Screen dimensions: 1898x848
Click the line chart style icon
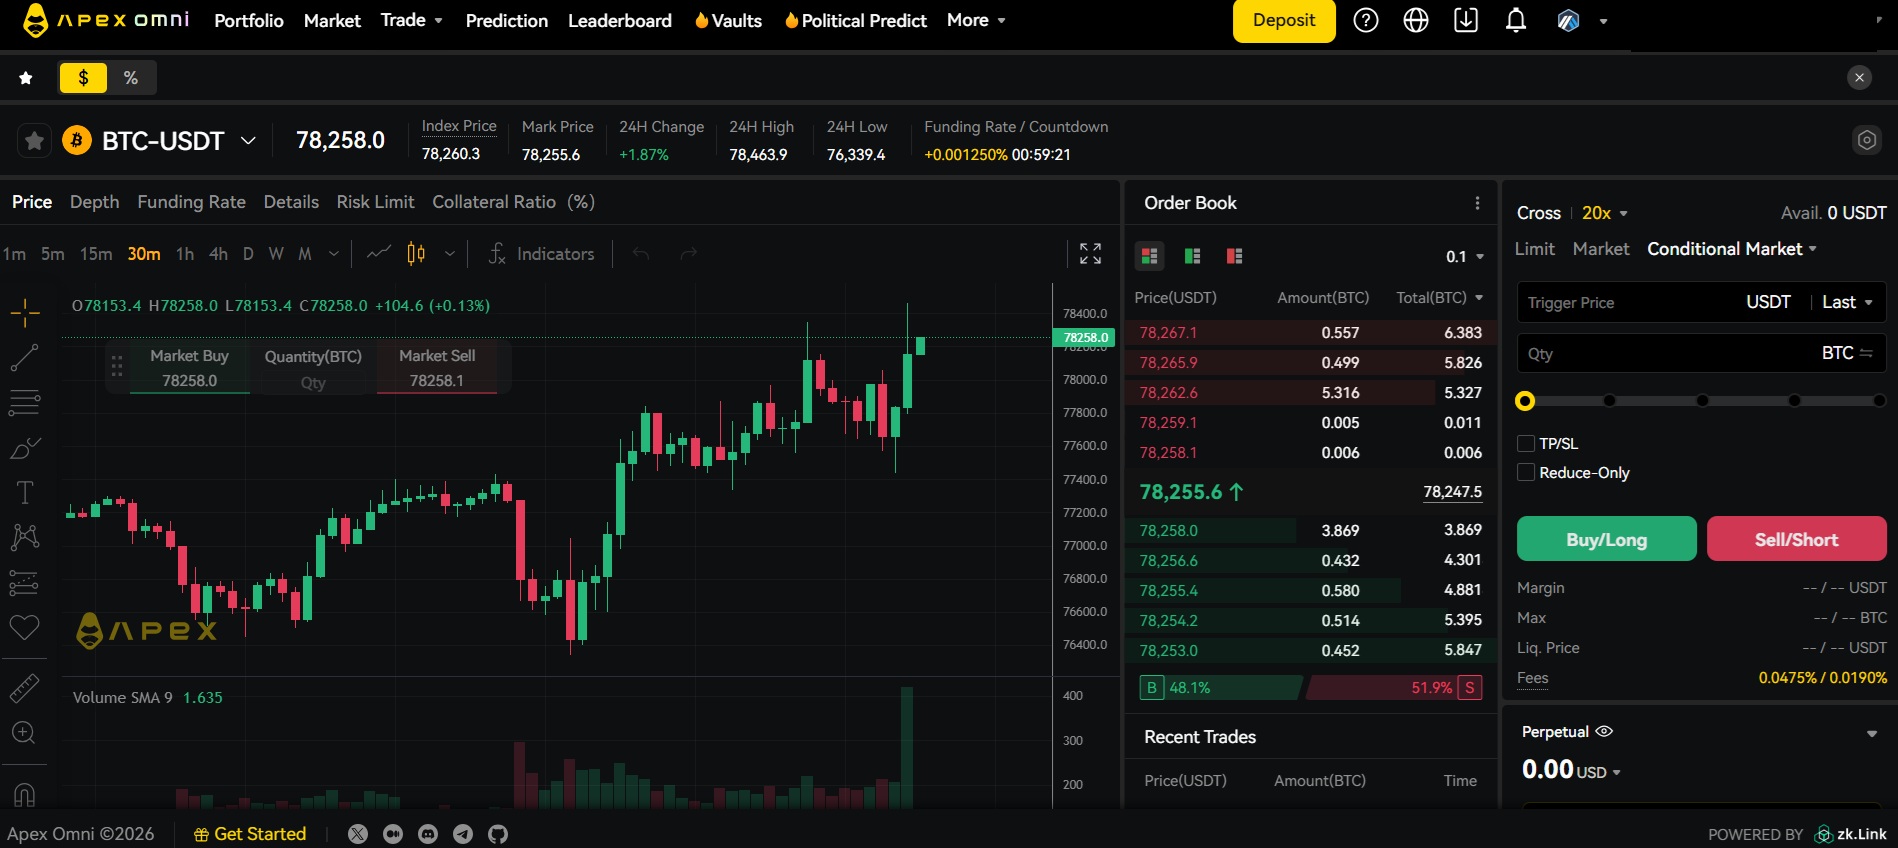pyautogui.click(x=379, y=254)
